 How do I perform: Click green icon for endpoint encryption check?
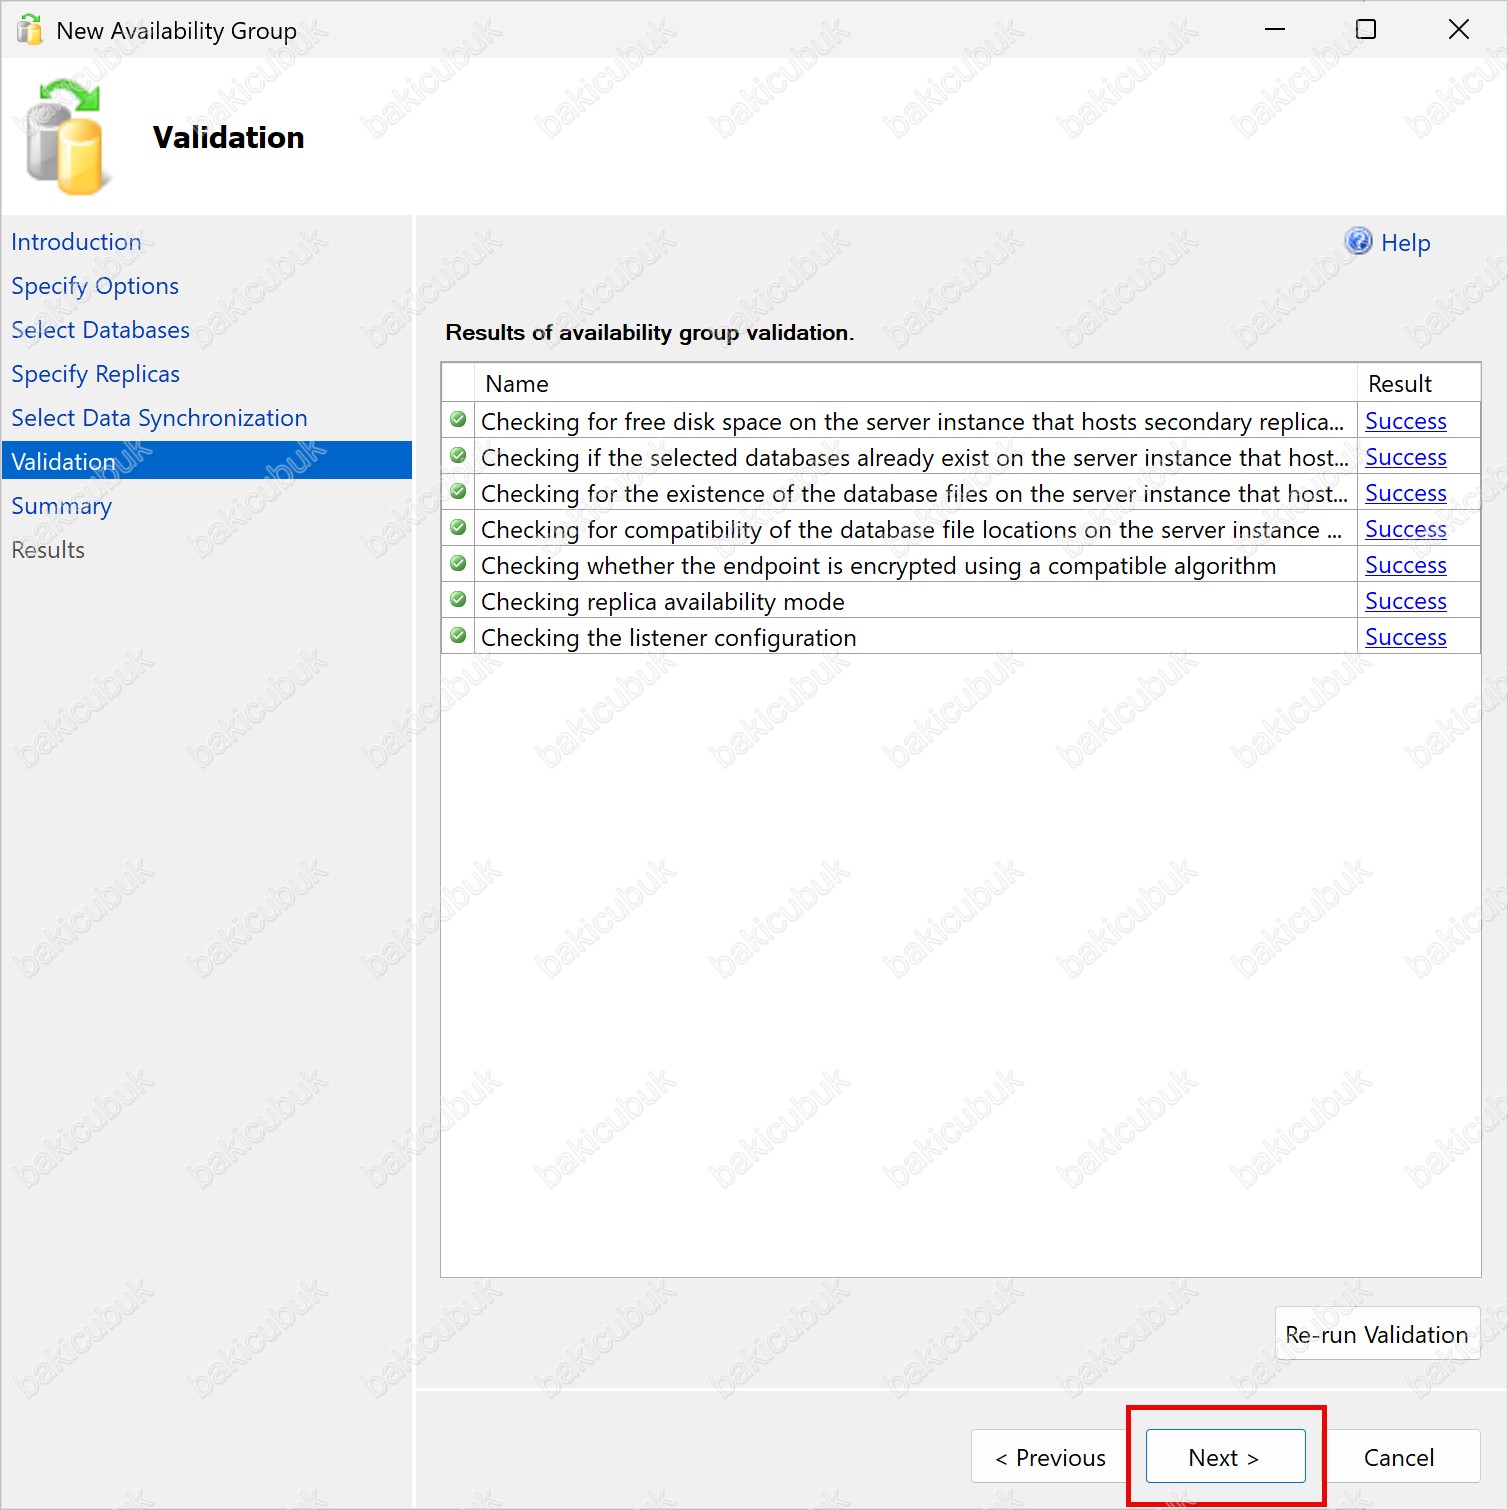click(x=458, y=564)
